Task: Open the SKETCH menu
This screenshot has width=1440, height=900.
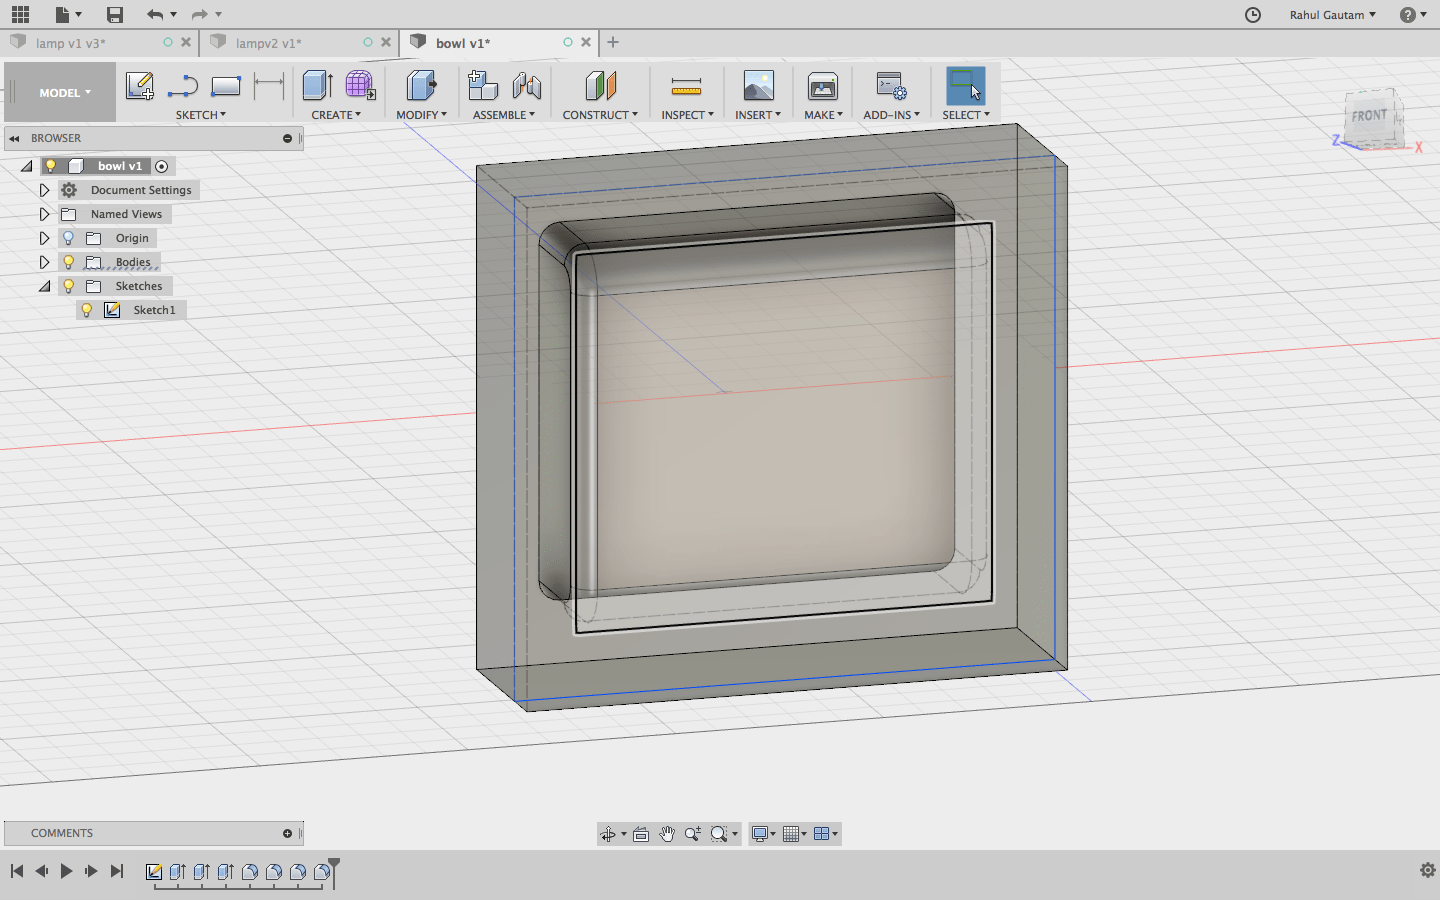Action: coord(201,115)
